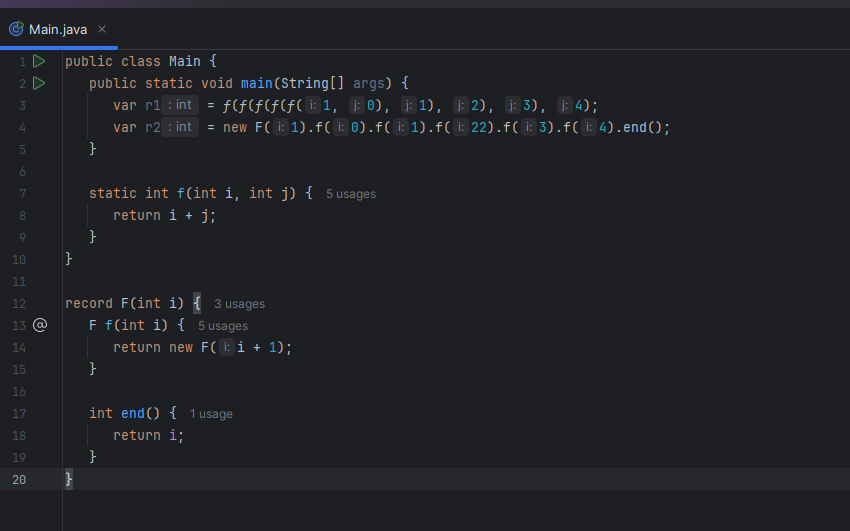Click 'String[]' type in main signature
This screenshot has height=531, width=850.
click(312, 83)
